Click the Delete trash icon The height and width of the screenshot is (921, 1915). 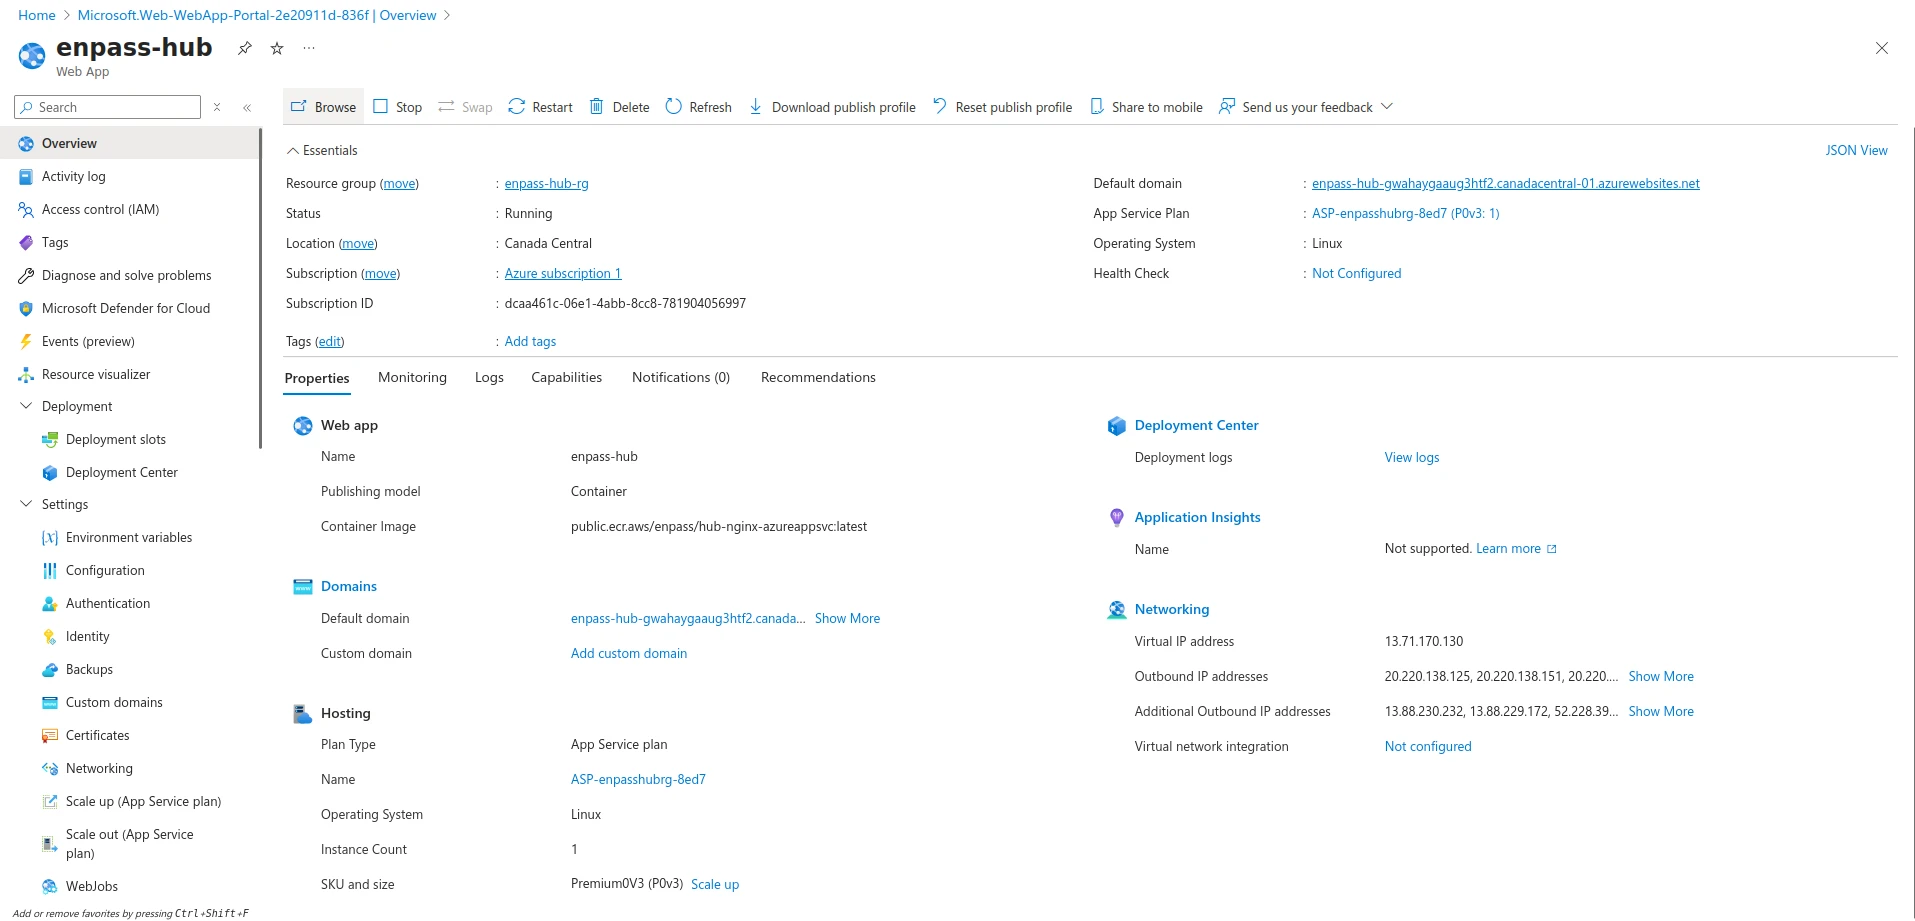click(596, 107)
